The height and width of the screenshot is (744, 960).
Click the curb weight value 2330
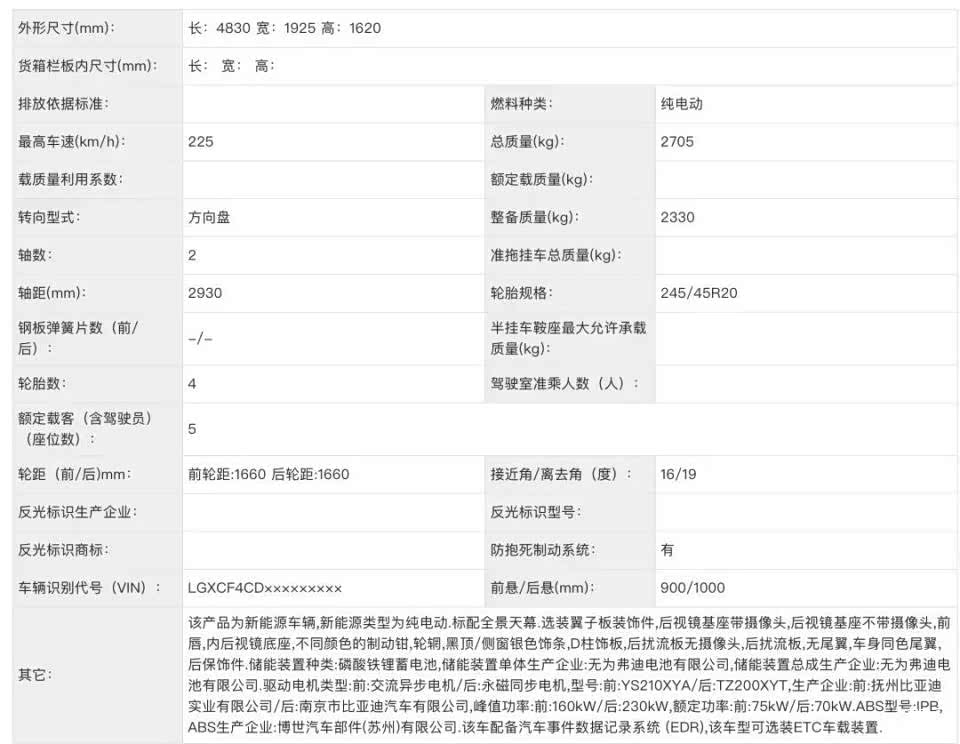[677, 217]
